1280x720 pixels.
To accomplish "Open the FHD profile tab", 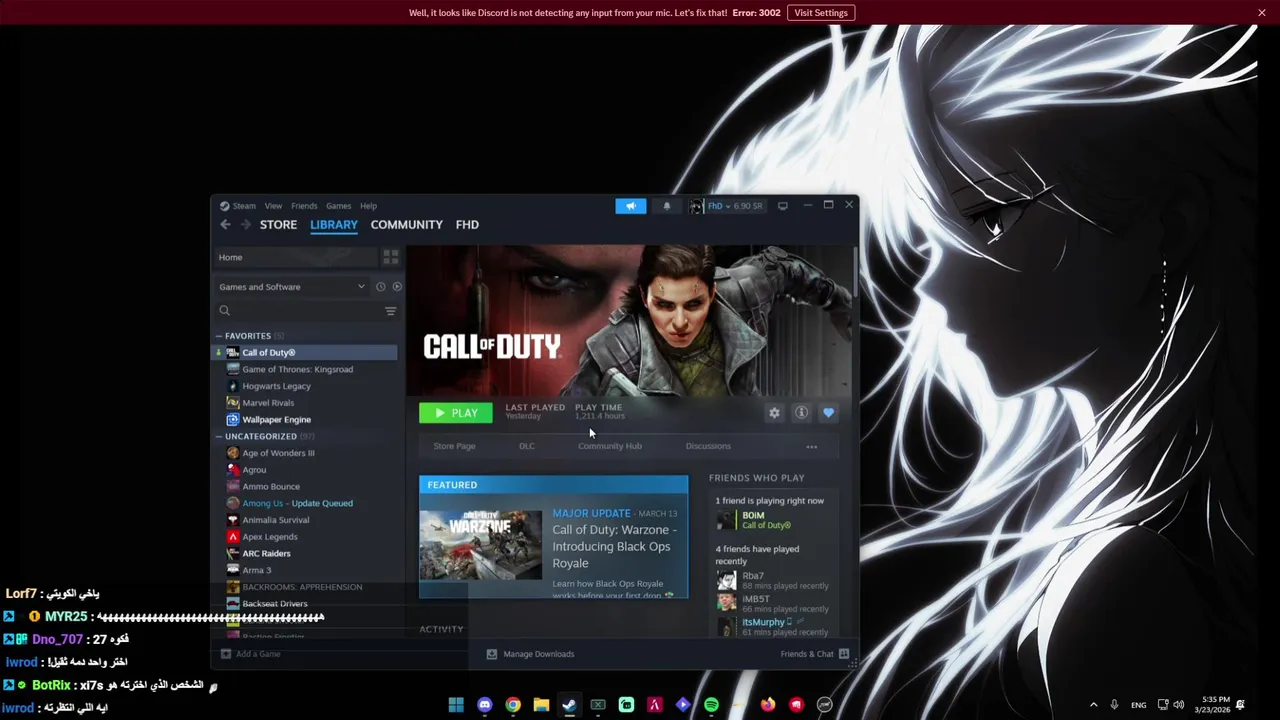I will [467, 225].
